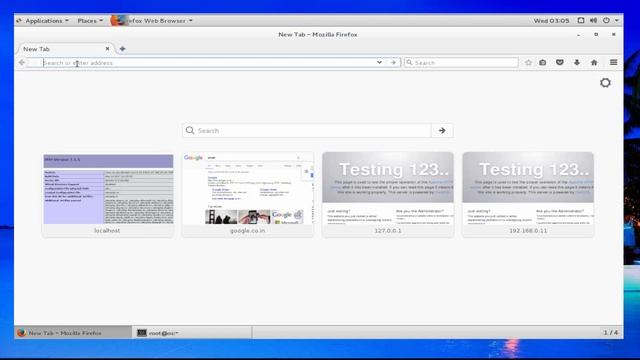Open the Downloads arrow icon
The width and height of the screenshot is (640, 360).
577,62
